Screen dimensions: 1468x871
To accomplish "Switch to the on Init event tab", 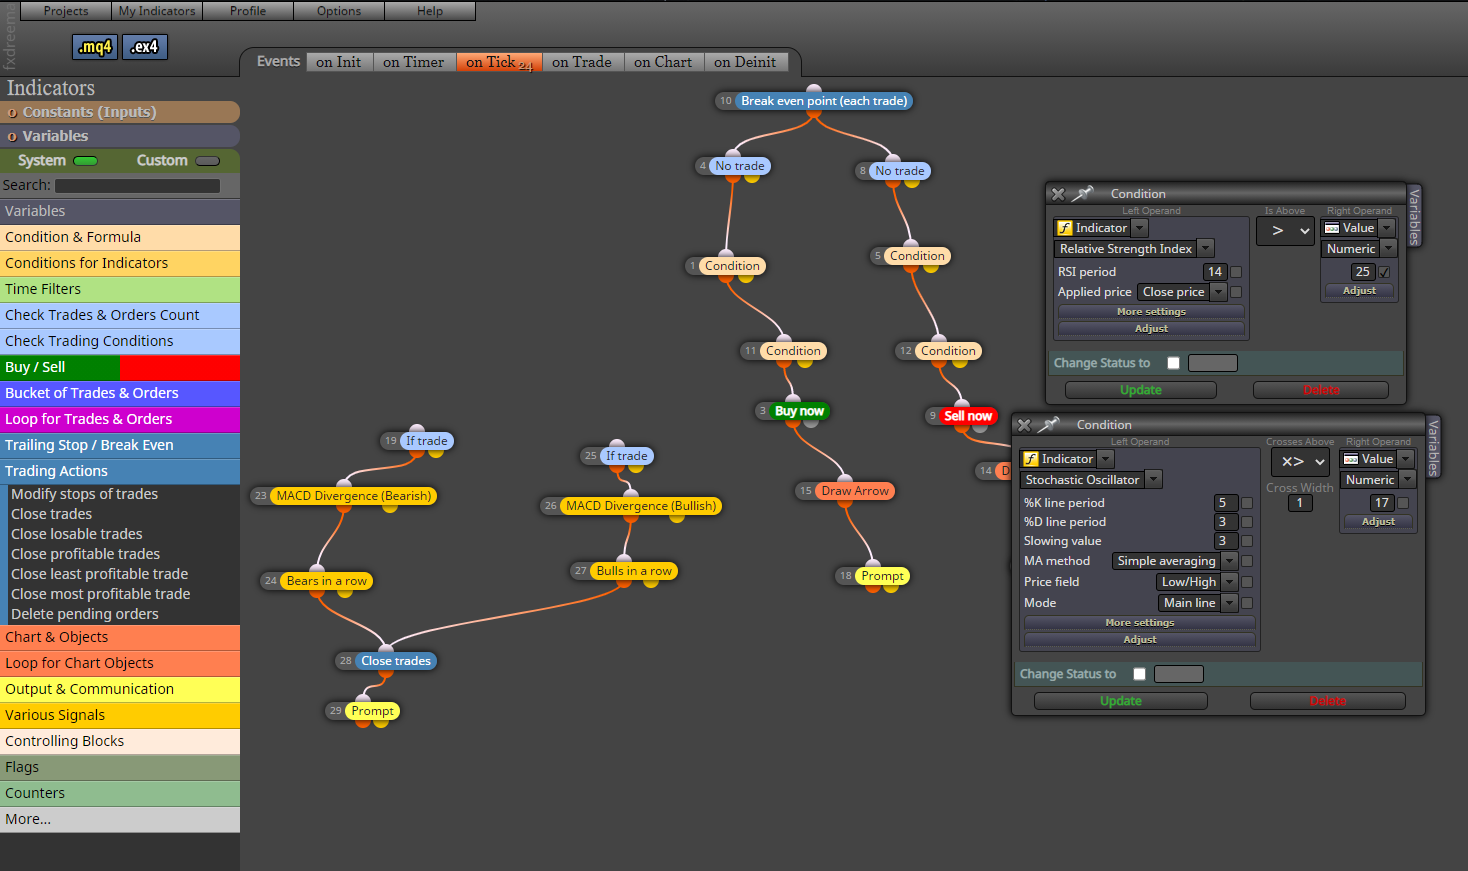I will pos(339,62).
